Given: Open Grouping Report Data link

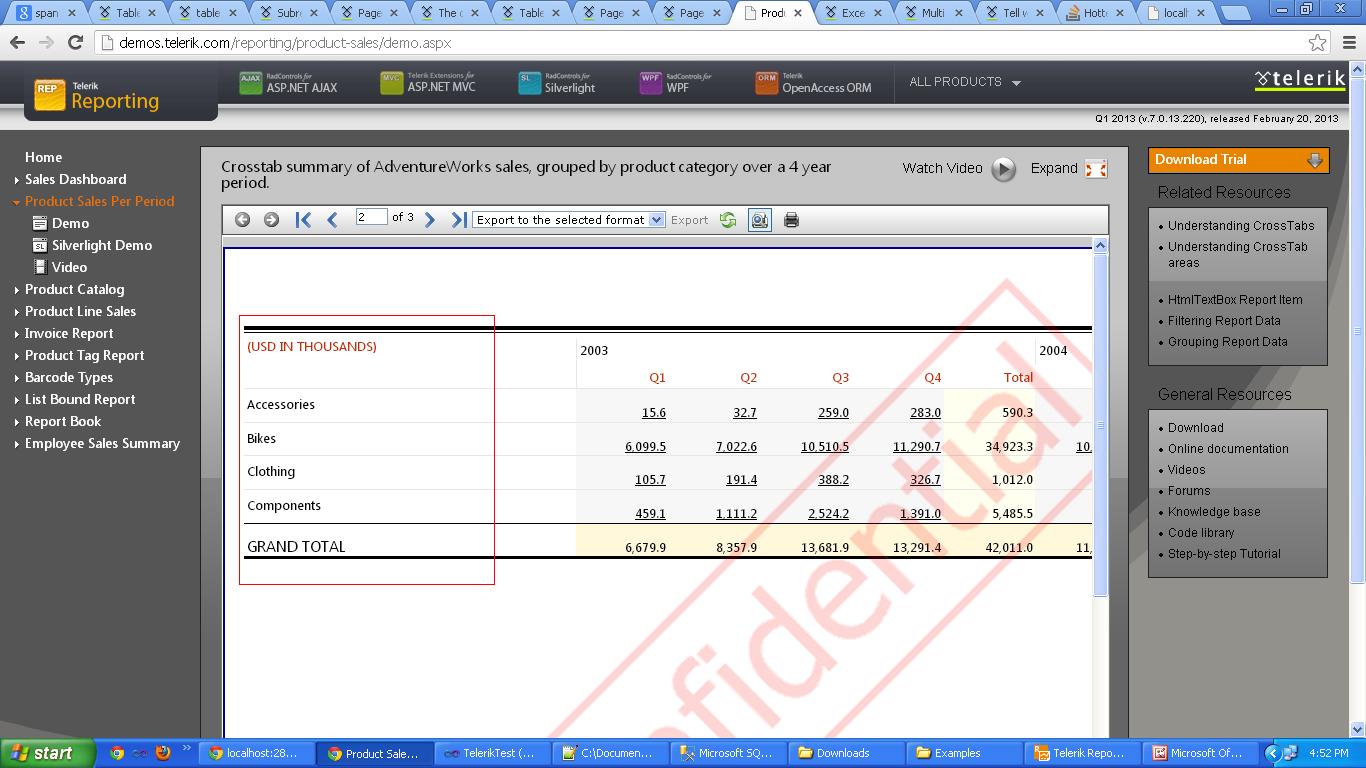Looking at the screenshot, I should 1228,342.
